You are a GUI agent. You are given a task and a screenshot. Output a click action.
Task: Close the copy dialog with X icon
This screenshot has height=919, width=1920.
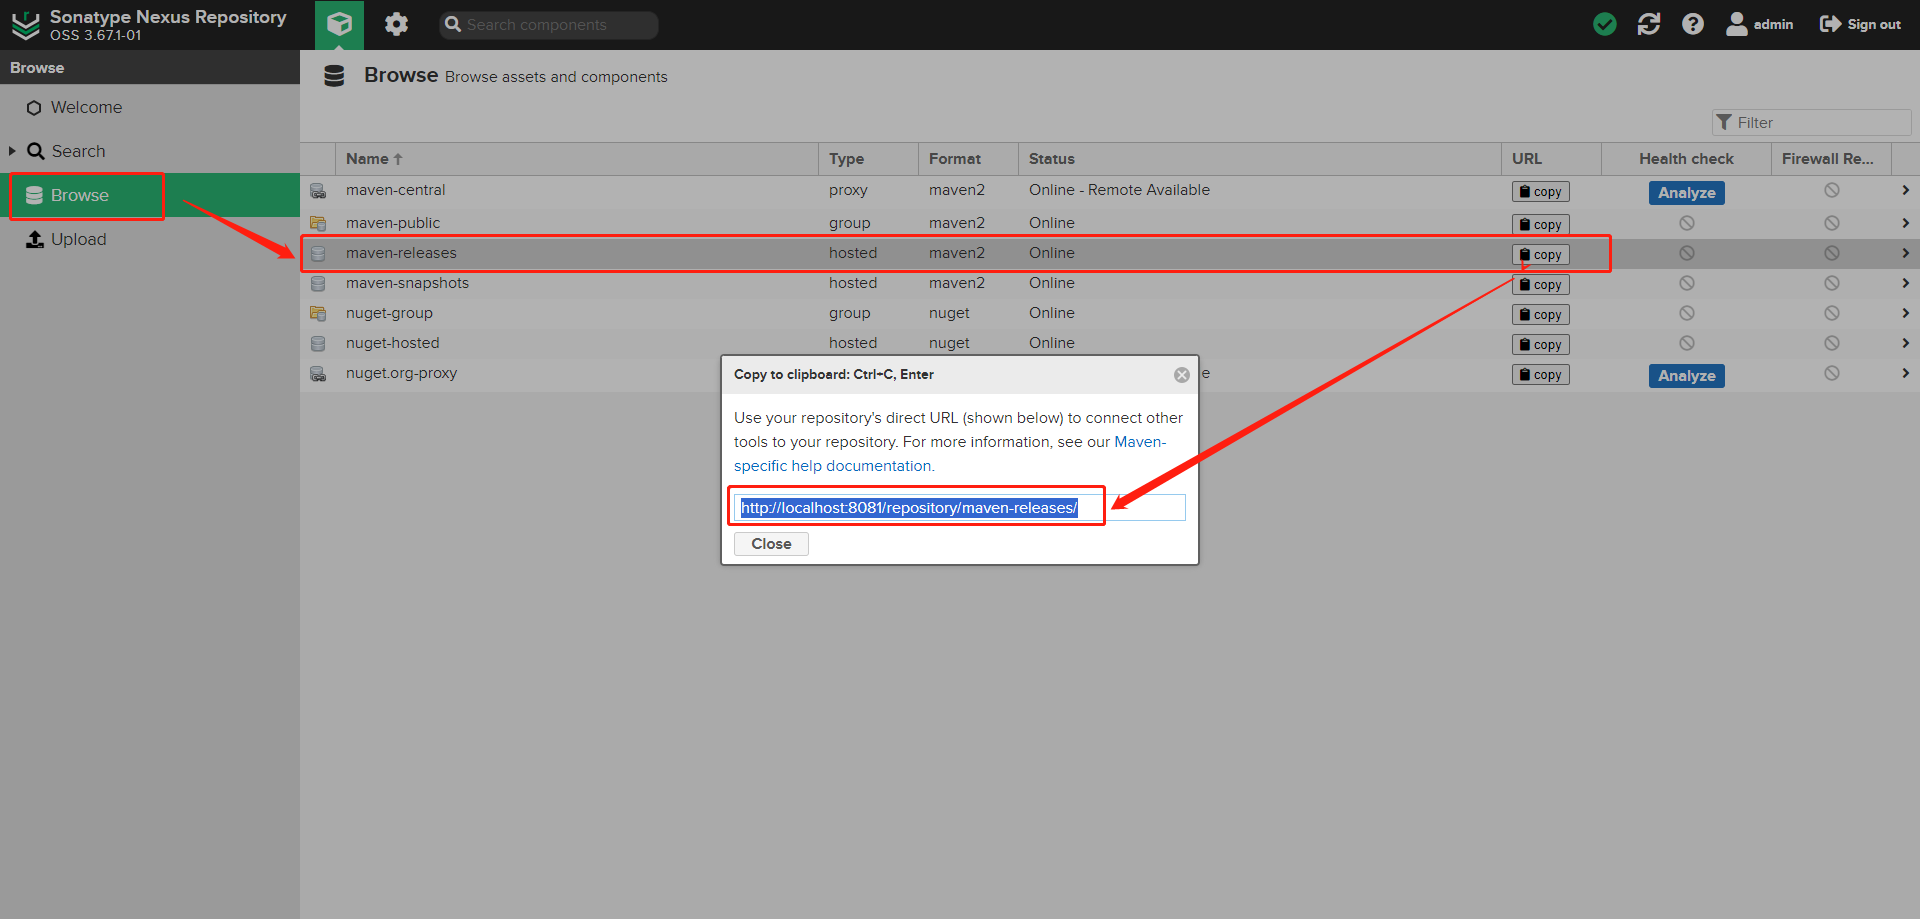pyautogui.click(x=1182, y=375)
